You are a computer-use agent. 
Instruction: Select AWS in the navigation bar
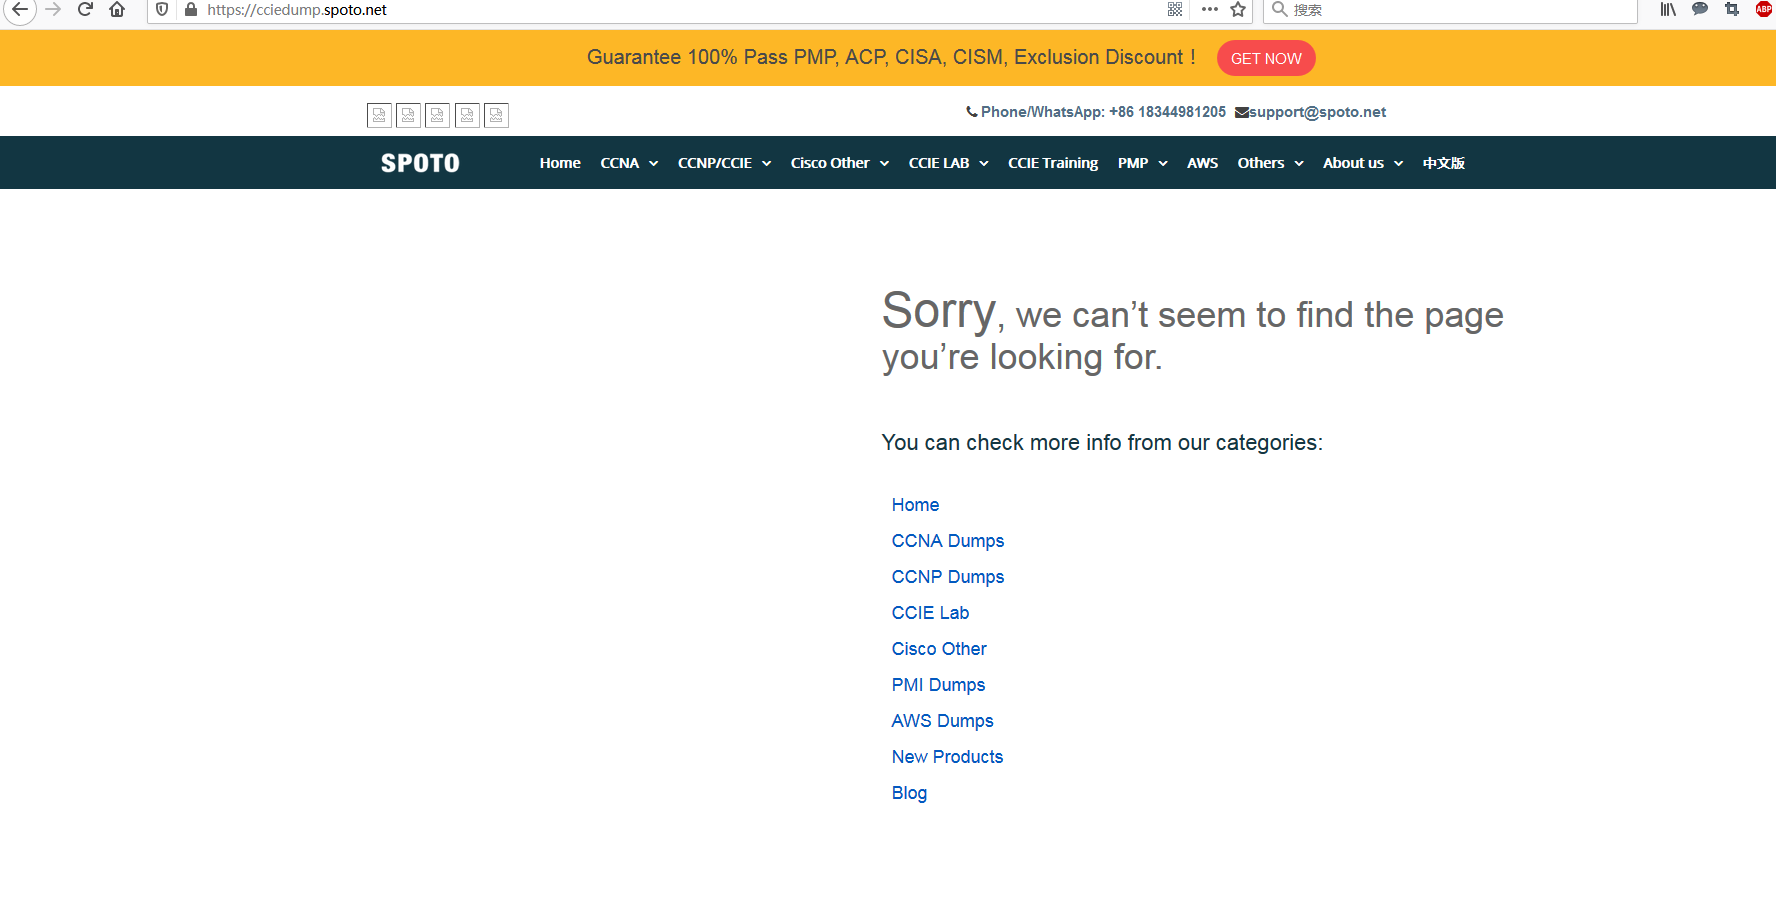[x=1202, y=163]
